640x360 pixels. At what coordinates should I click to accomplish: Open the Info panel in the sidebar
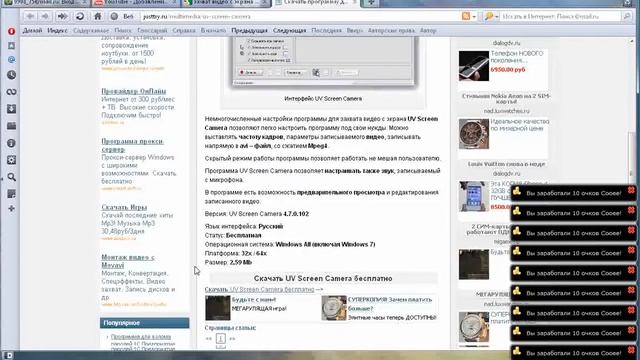click(11, 143)
